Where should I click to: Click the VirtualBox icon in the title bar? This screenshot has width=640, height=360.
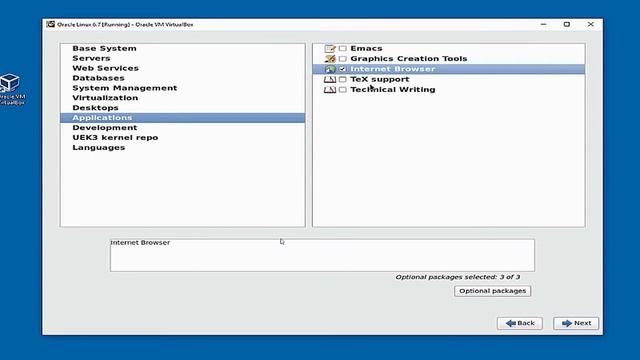point(51,24)
